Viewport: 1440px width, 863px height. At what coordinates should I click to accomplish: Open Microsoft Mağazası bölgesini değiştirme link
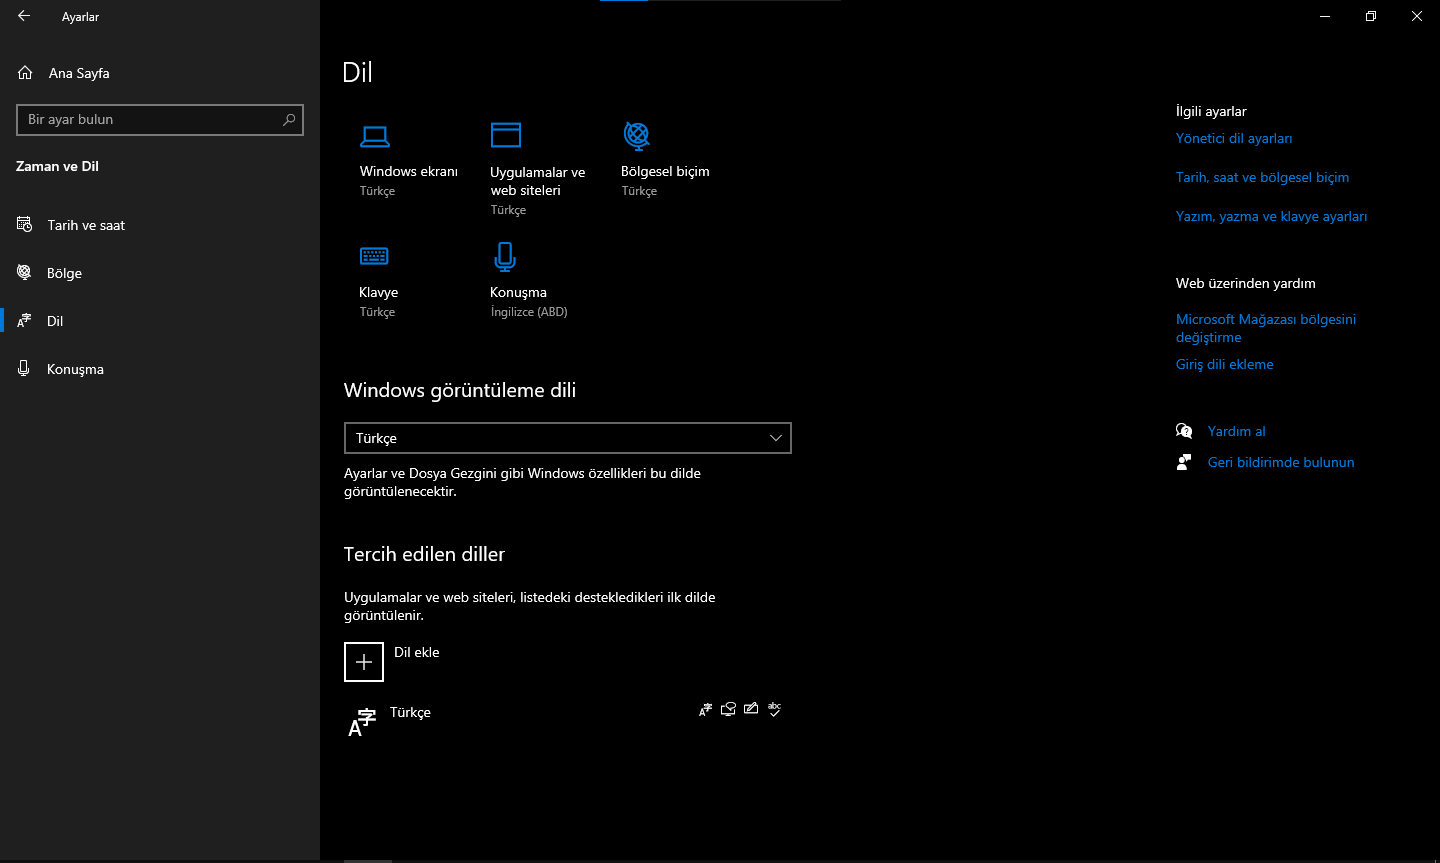1266,328
